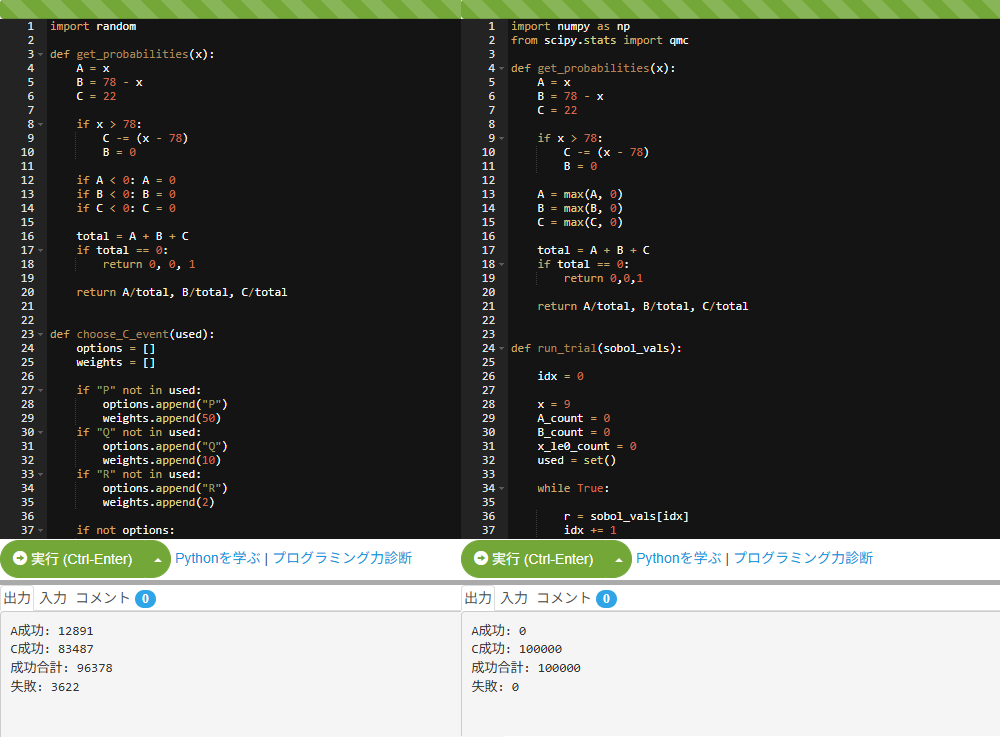This screenshot has height=737, width=1000.
Task: Open the left 実行 button dropdown arrow
Action: (158, 560)
